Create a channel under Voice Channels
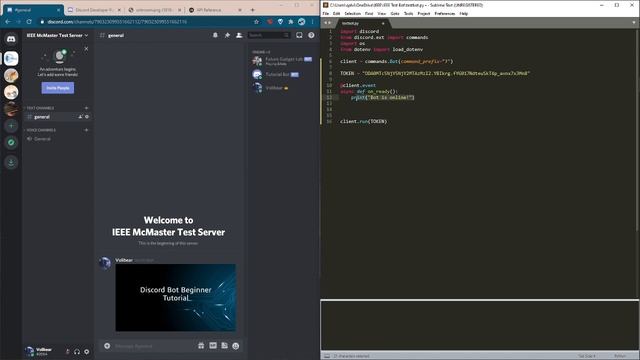Screen dimensions: 640x360 tap(86, 130)
